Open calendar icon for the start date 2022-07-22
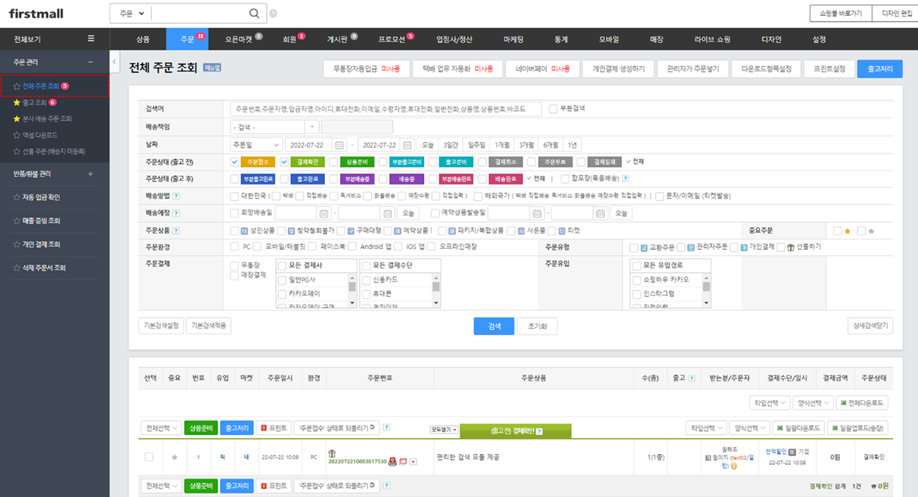Screen dimensions: 918x497 pyautogui.click(x=339, y=145)
